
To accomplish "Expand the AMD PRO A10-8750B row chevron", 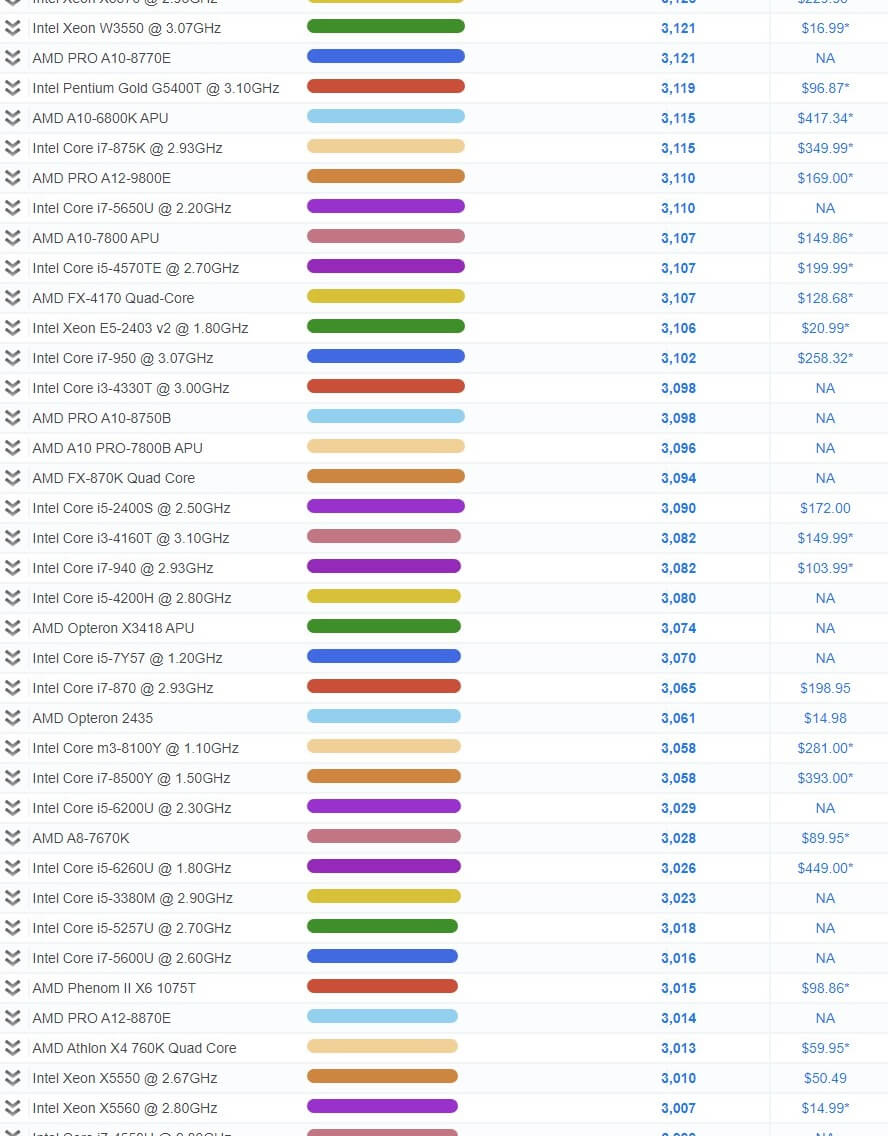I will click(12, 418).
